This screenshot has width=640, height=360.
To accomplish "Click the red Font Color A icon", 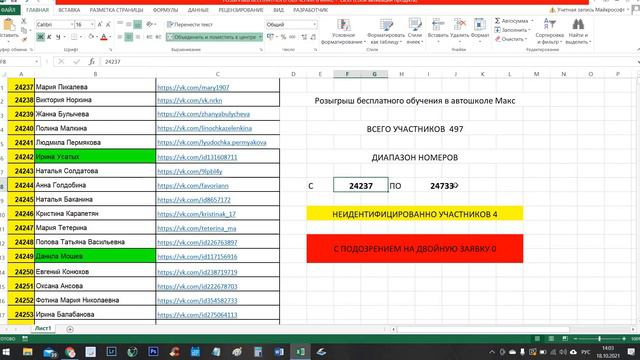I will pyautogui.click(x=104, y=37).
